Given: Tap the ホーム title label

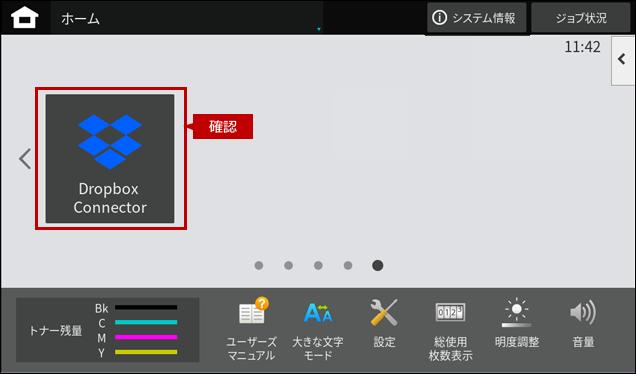Looking at the screenshot, I should click(80, 19).
